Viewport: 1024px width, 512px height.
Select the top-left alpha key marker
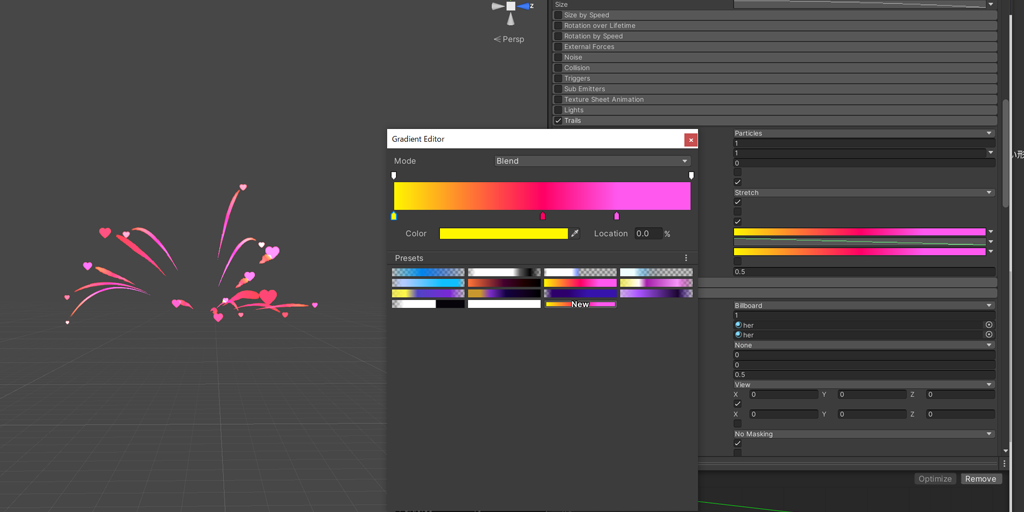(394, 176)
